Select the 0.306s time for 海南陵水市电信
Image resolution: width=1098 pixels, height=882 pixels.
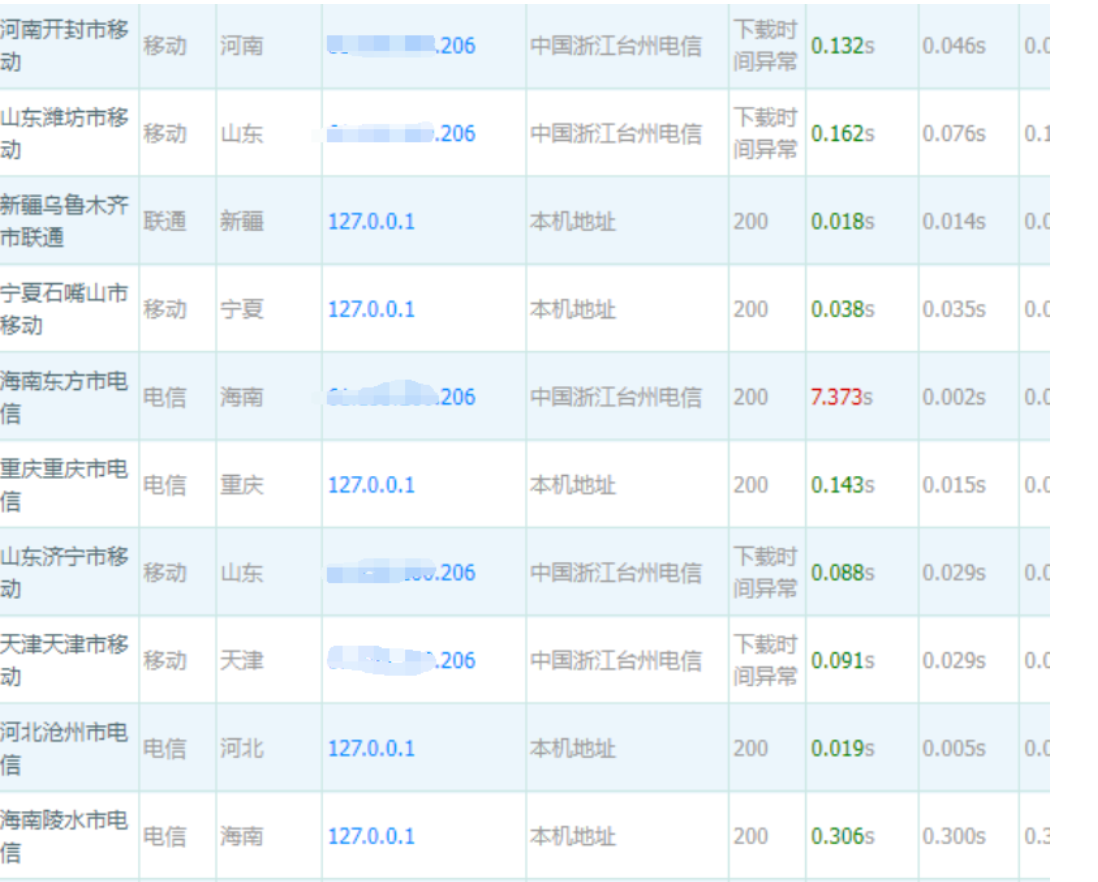(842, 836)
